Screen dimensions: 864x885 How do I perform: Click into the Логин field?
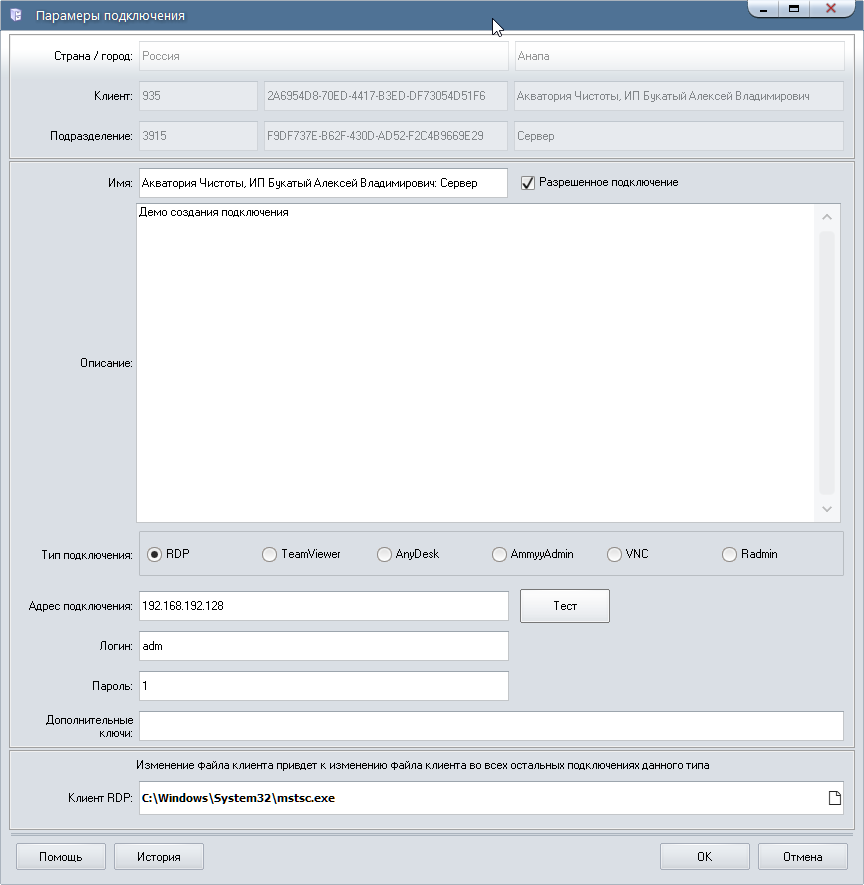322,646
